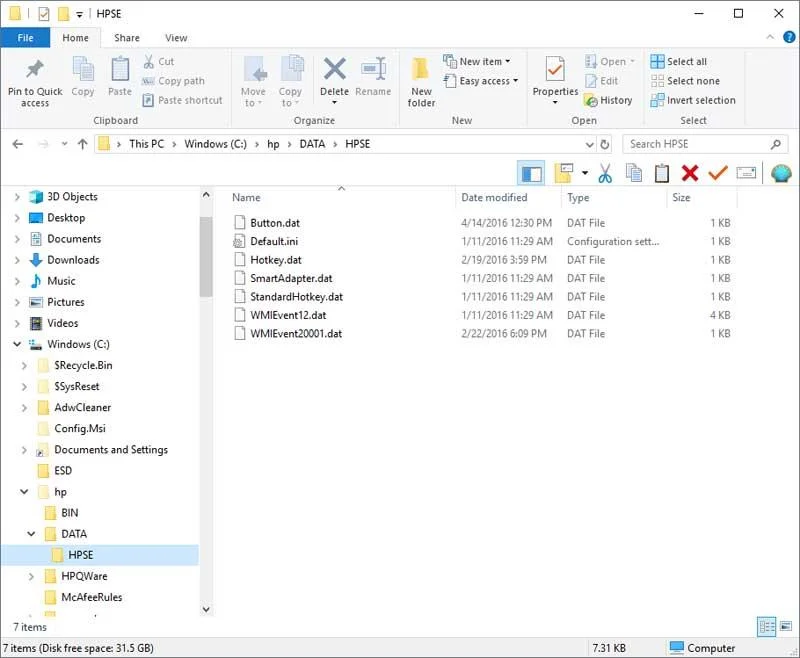
Task: Expand the HPQWare folder node
Action: point(31,576)
